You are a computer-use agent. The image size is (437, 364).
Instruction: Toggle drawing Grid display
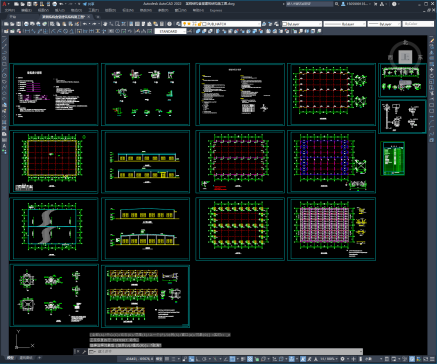(167, 359)
